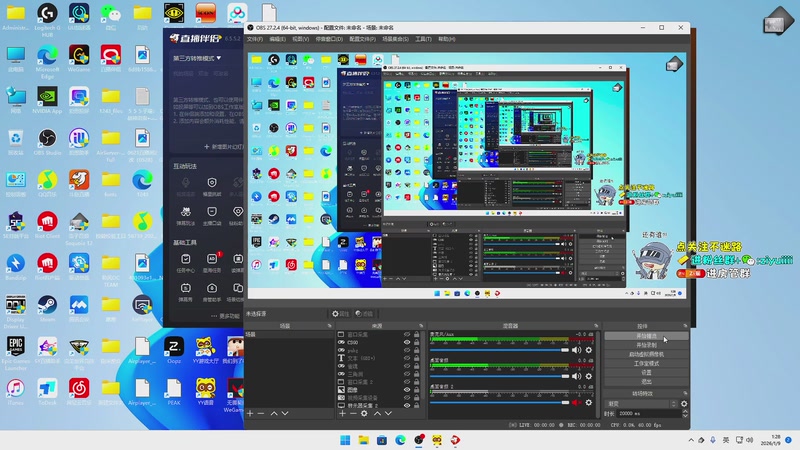Open 工具(T) menu in OBS
Image resolution: width=800 pixels, height=450 pixels.
423,39
